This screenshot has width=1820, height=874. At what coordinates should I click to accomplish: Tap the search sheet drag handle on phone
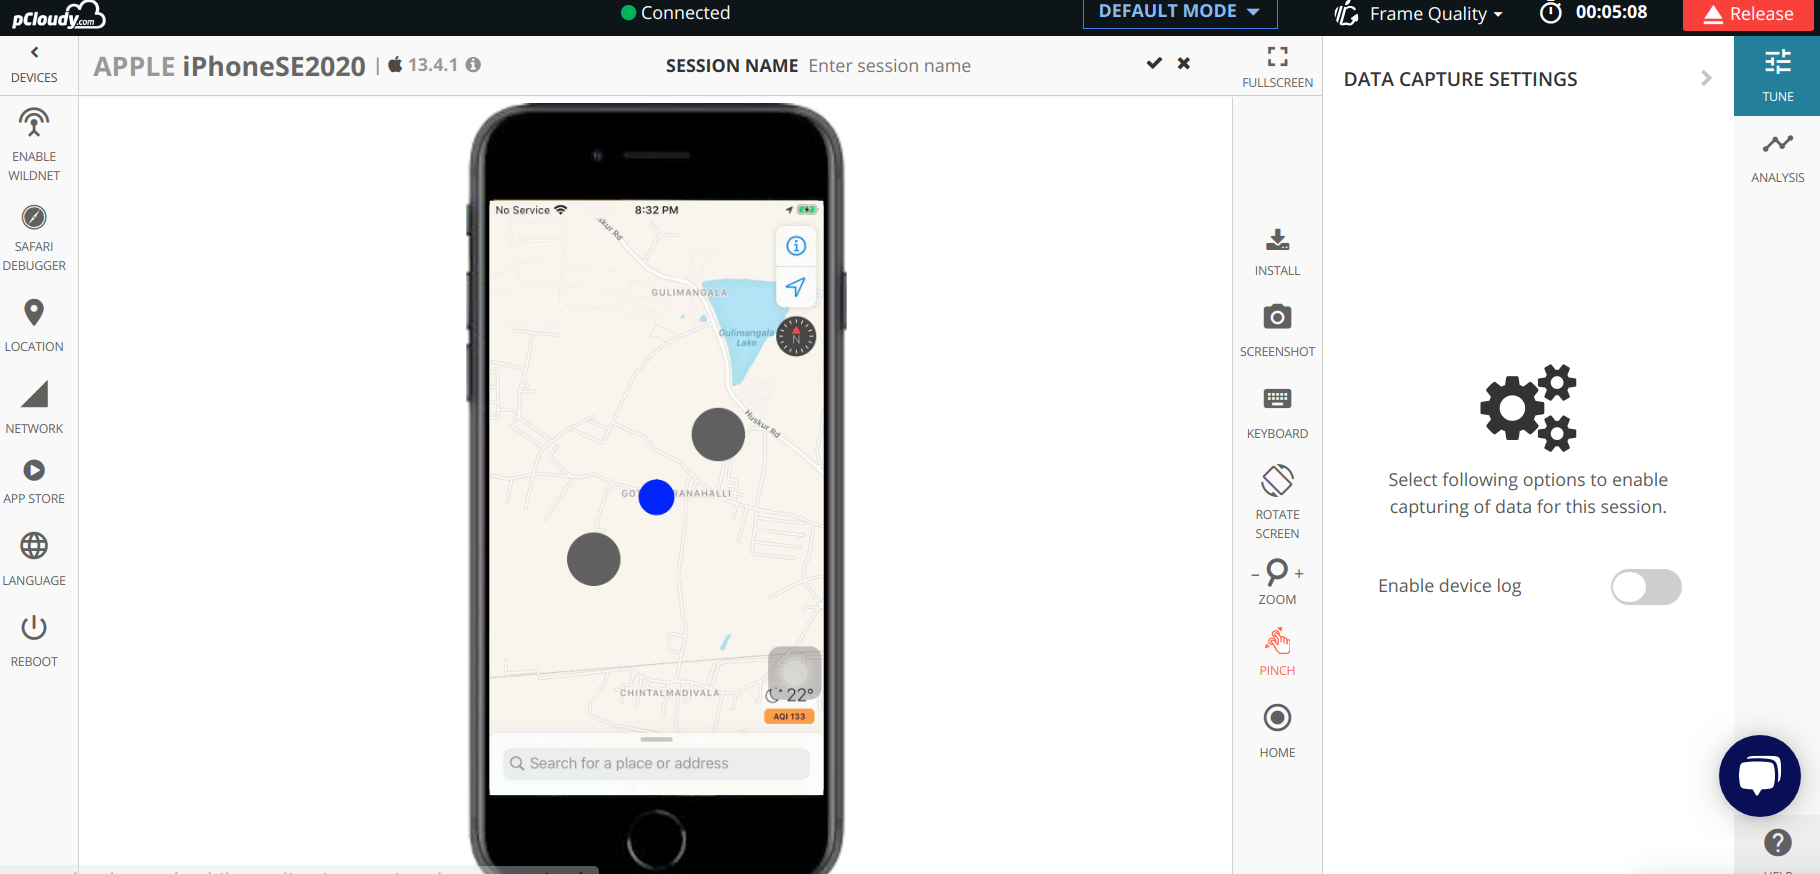point(656,739)
